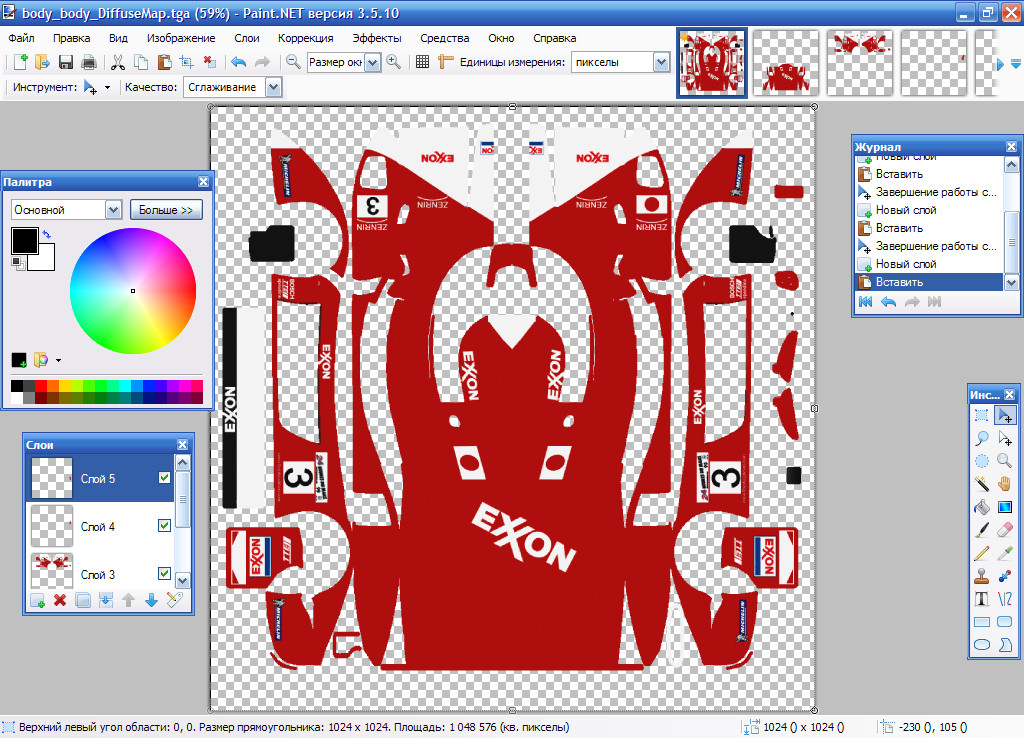Select the Eraser tool
The image size is (1024, 738).
1004,530
